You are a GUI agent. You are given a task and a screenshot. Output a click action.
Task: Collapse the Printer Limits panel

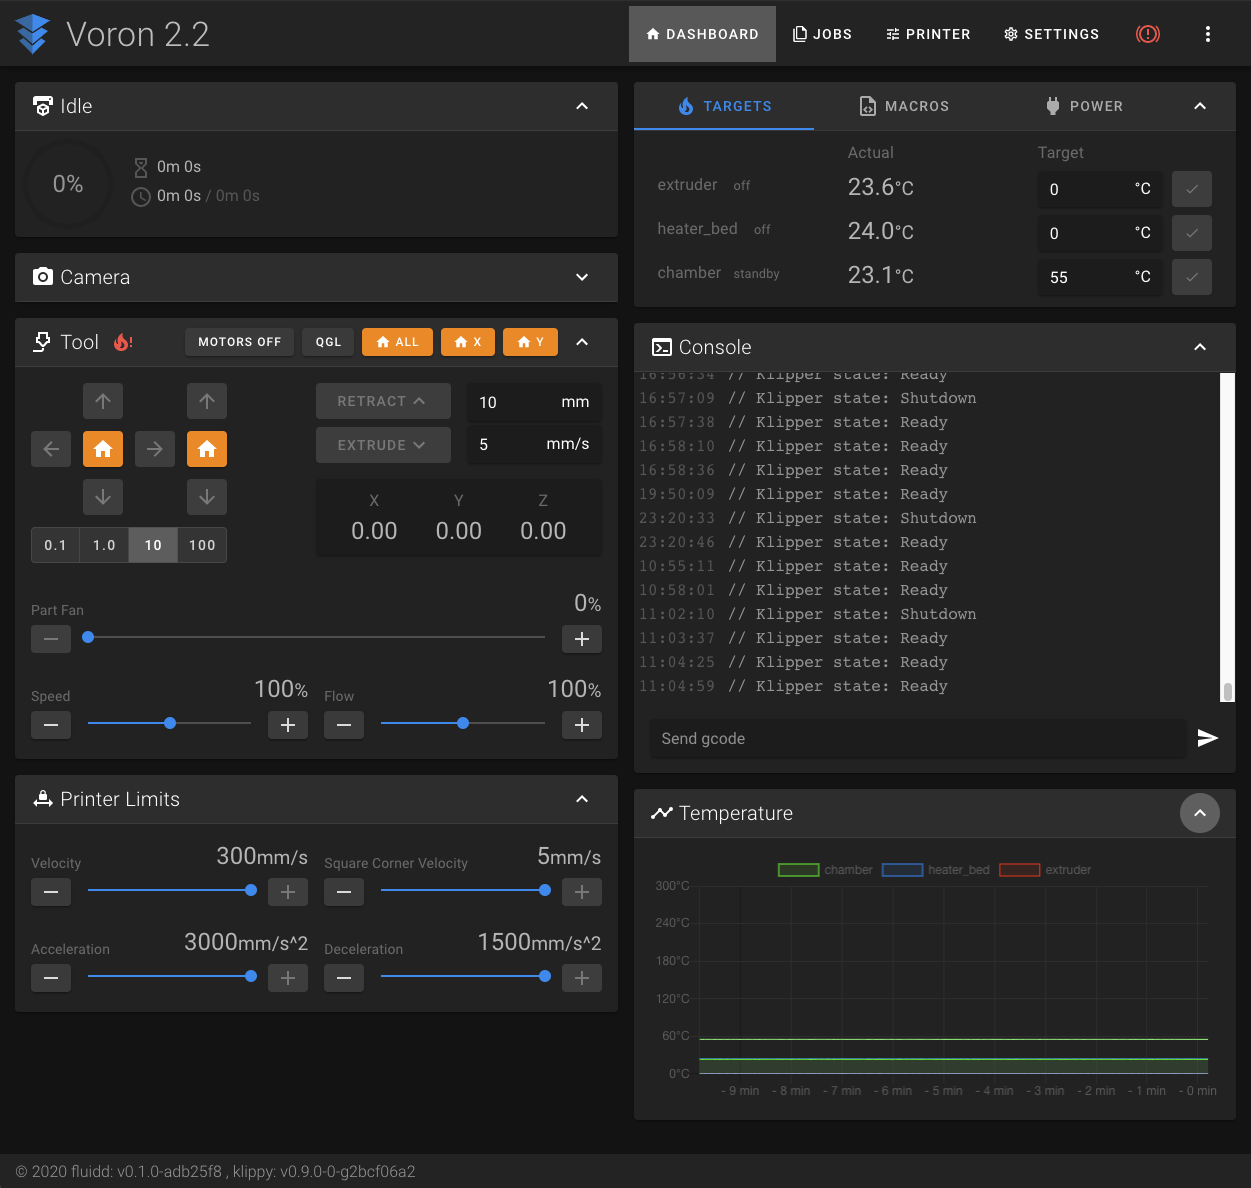582,799
